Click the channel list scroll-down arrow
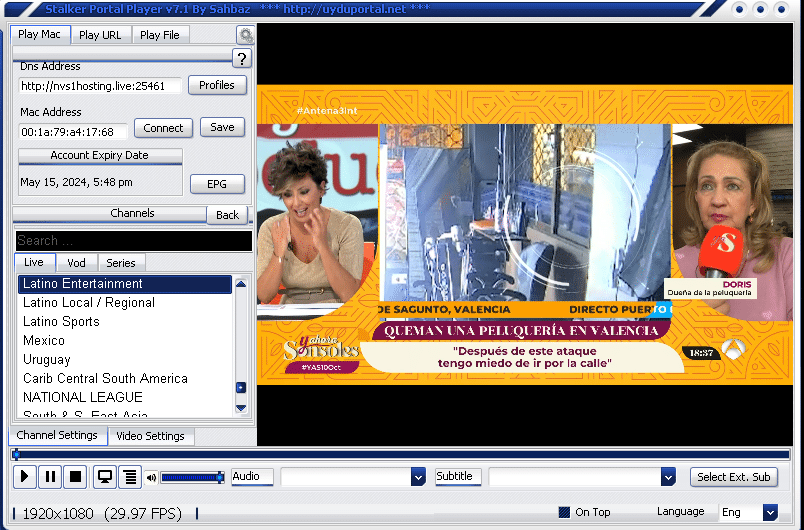Viewport: 804px width, 530px height. (241, 408)
